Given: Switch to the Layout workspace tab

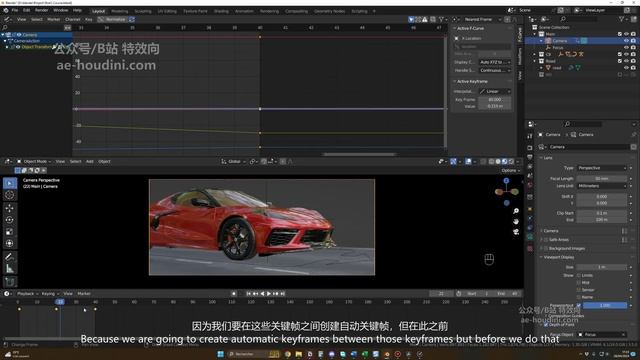Looking at the screenshot, I should click(x=98, y=11).
